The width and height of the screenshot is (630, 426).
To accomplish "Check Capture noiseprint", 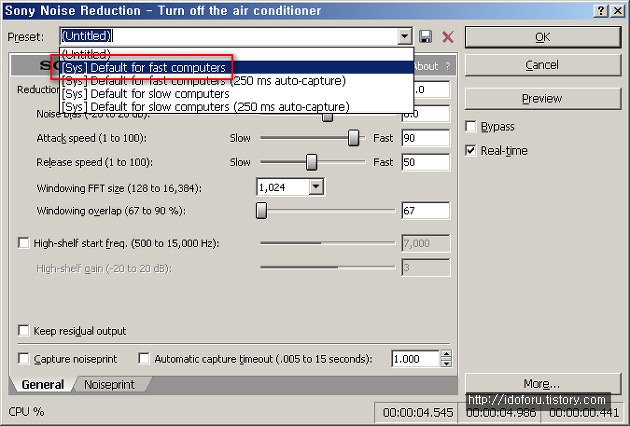I will 24,358.
